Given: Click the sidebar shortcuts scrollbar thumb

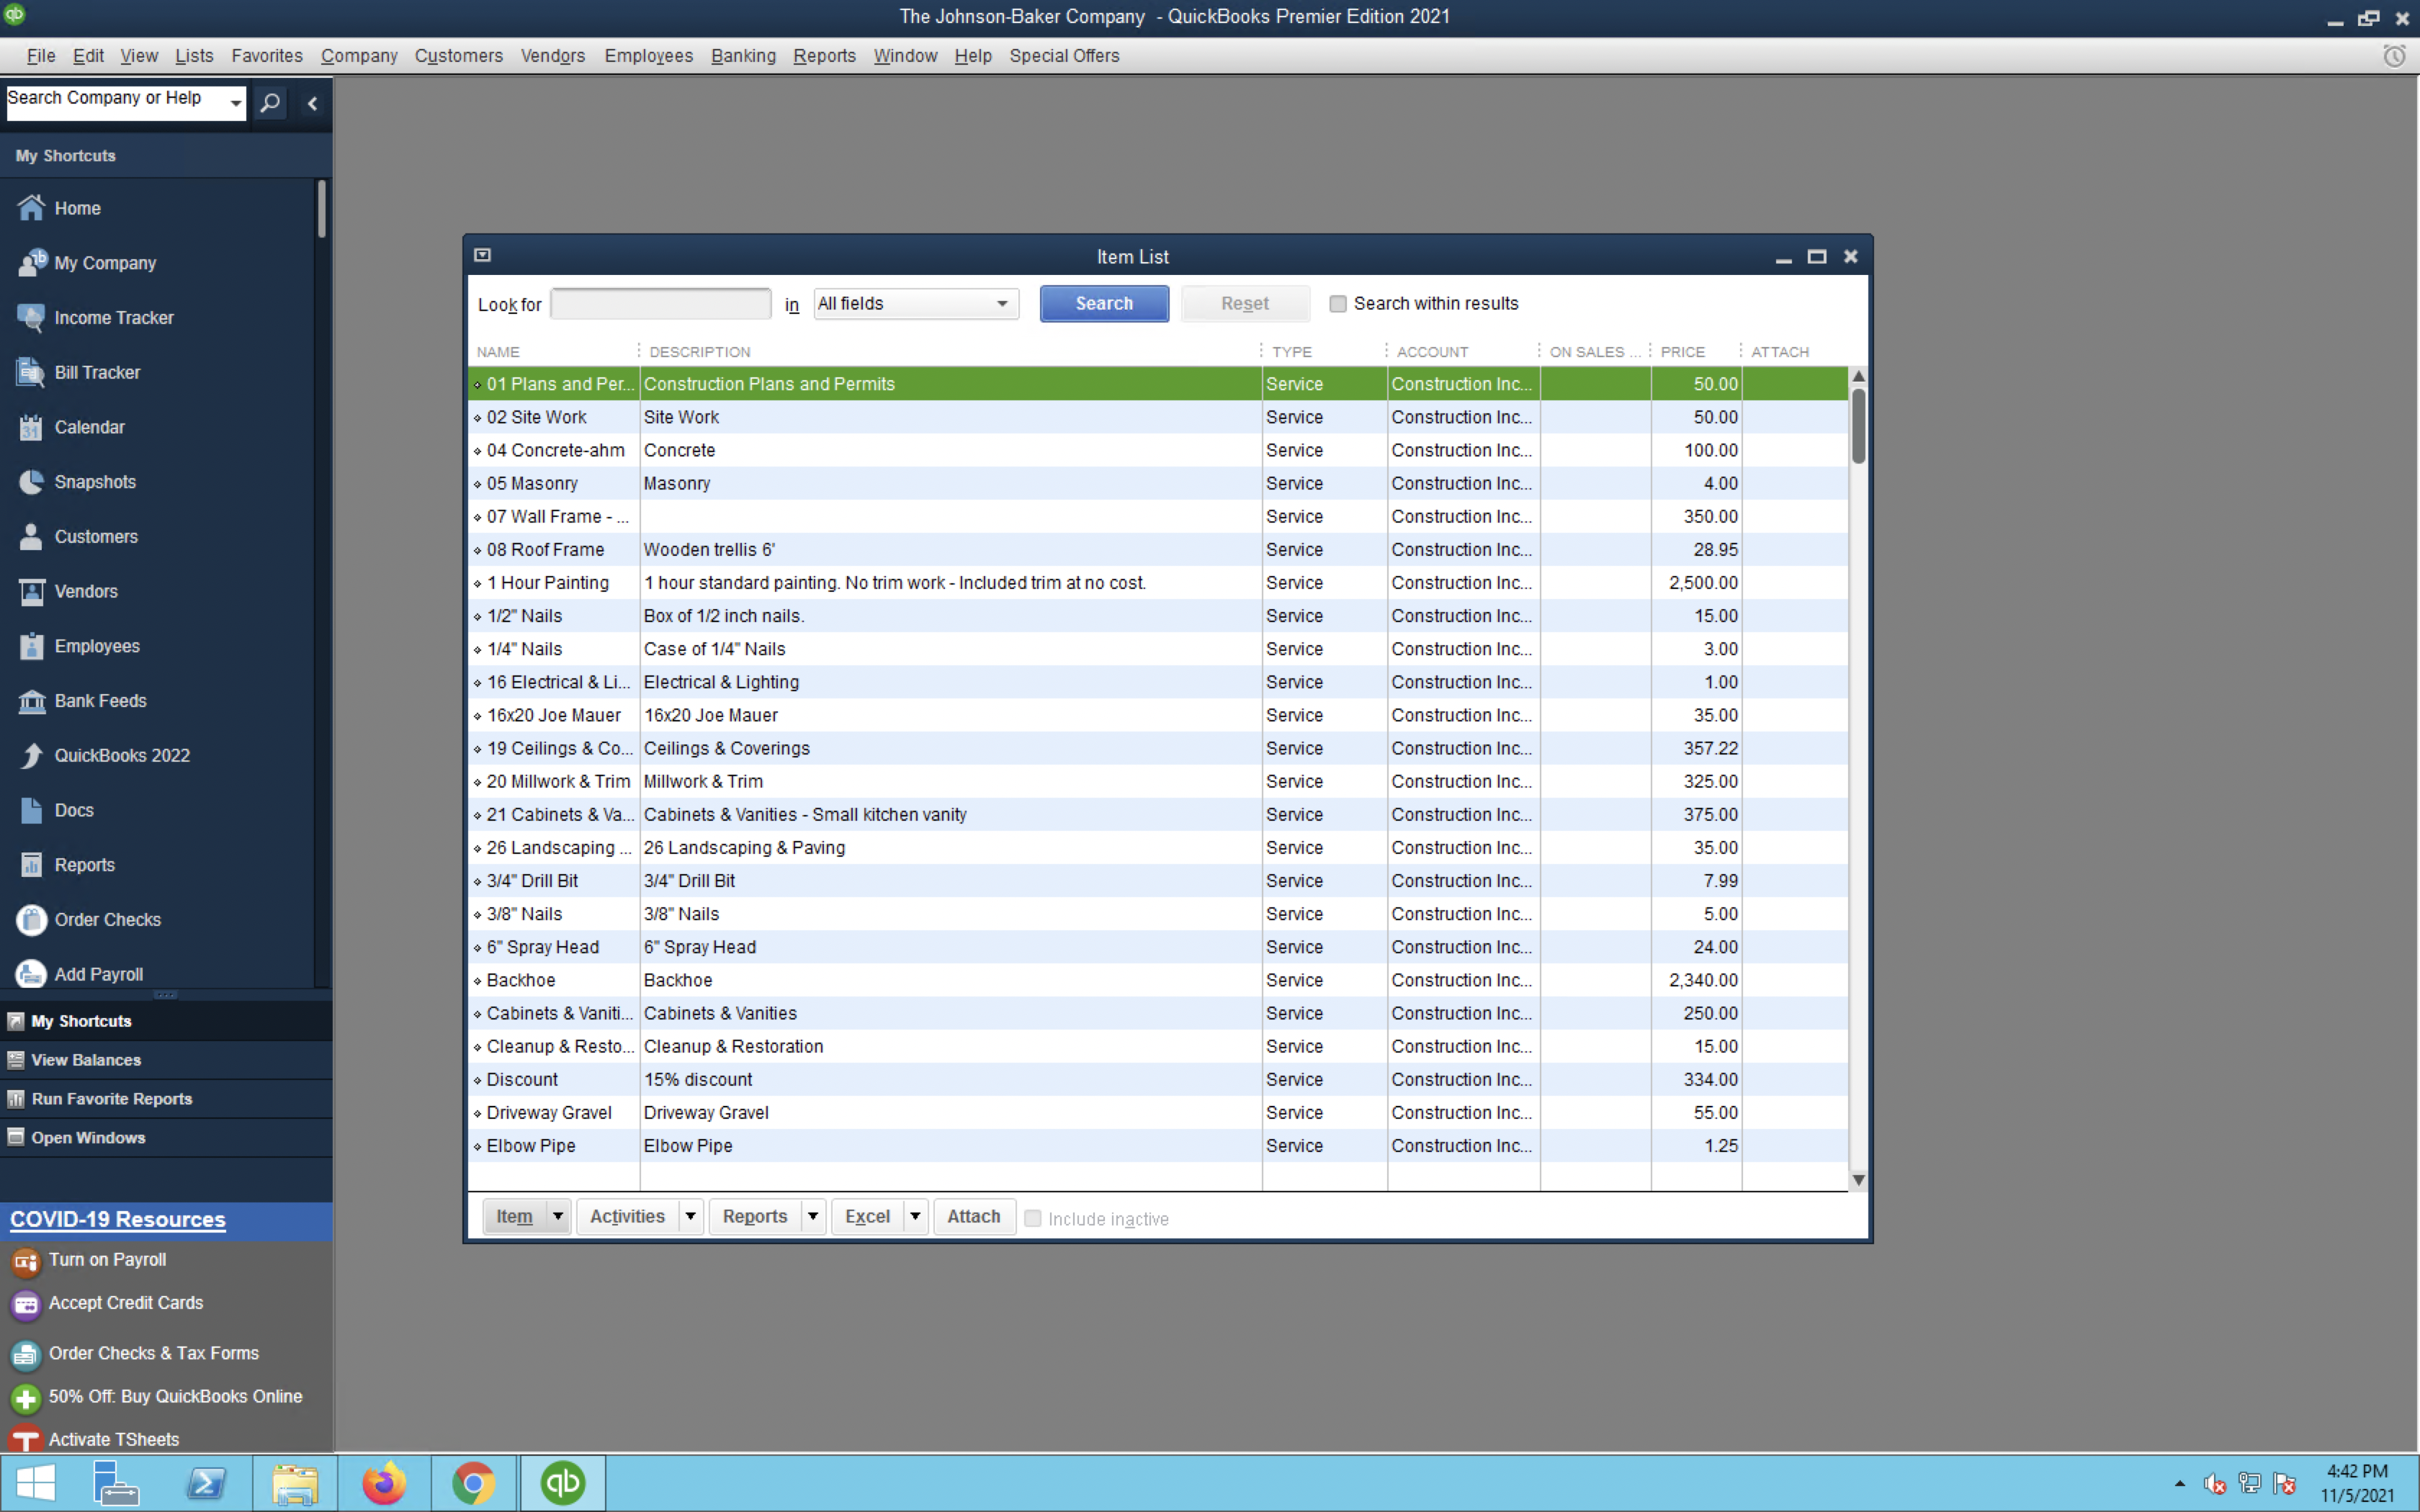Looking at the screenshot, I should click(x=321, y=208).
